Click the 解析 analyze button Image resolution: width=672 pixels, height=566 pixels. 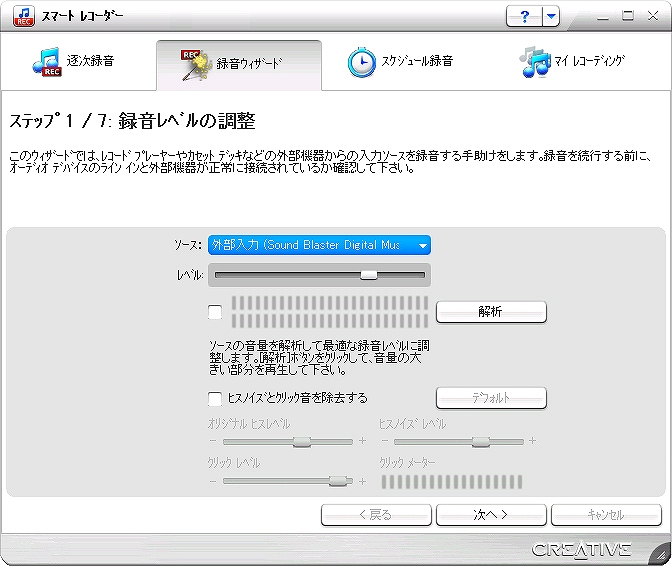(x=491, y=311)
